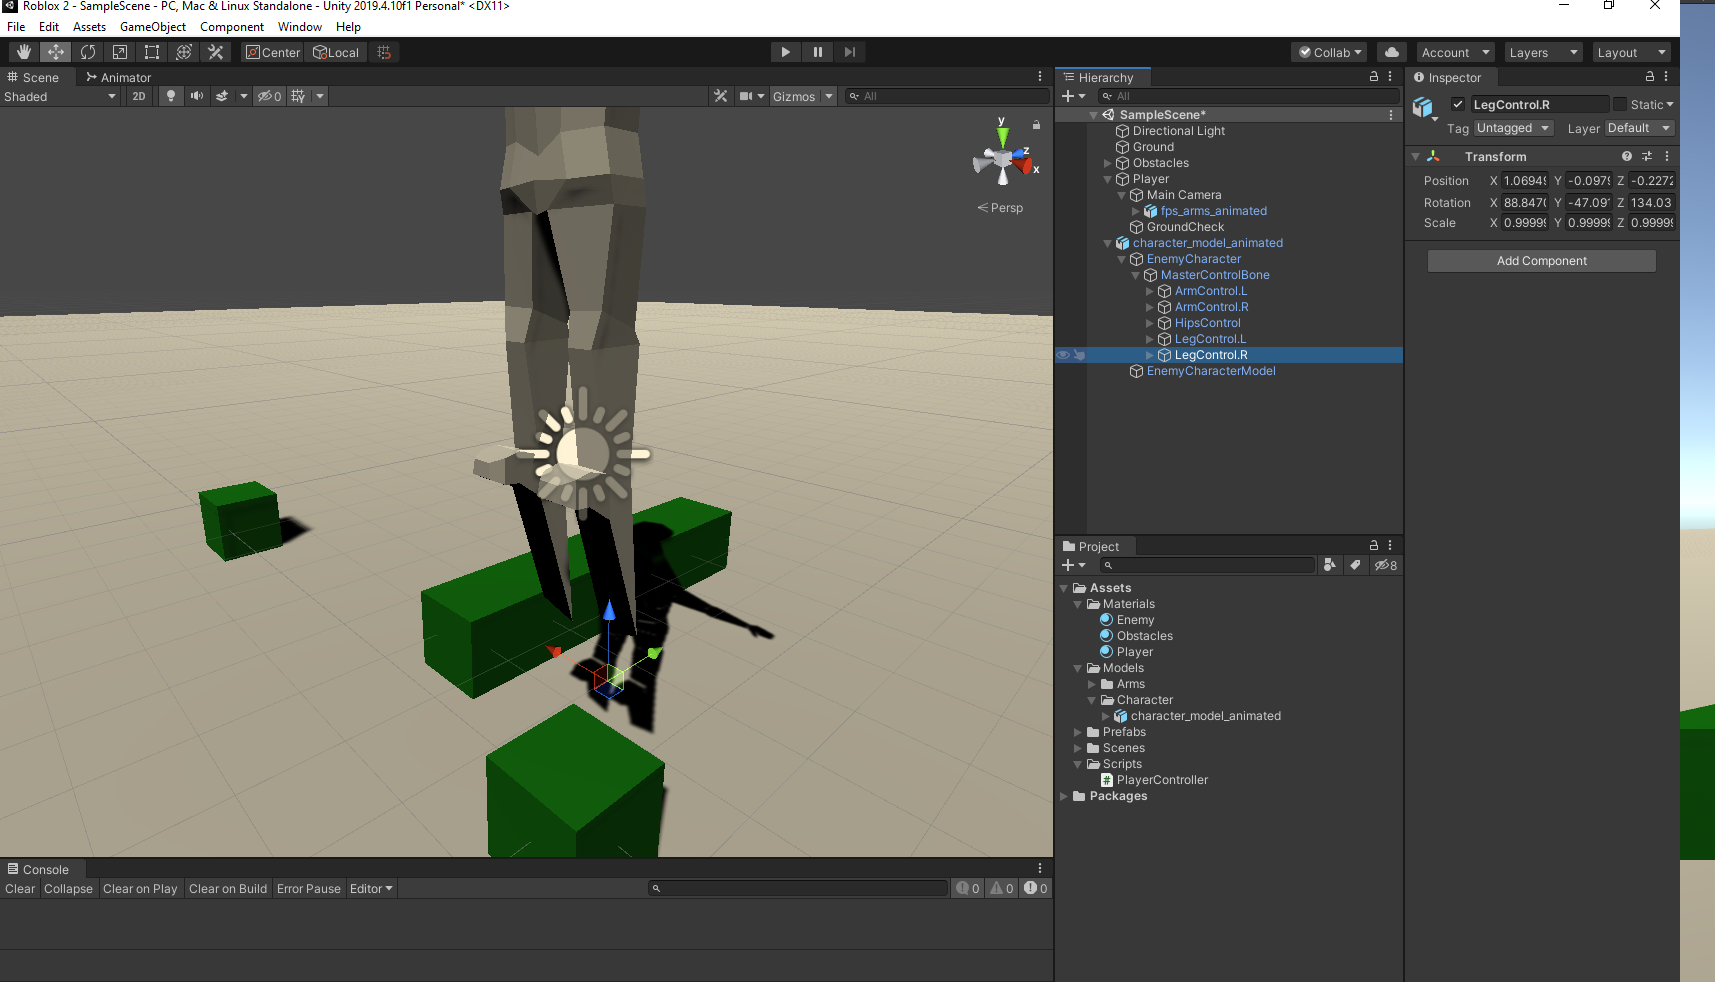Open the File menu
Image resolution: width=1715 pixels, height=982 pixels.
click(16, 27)
